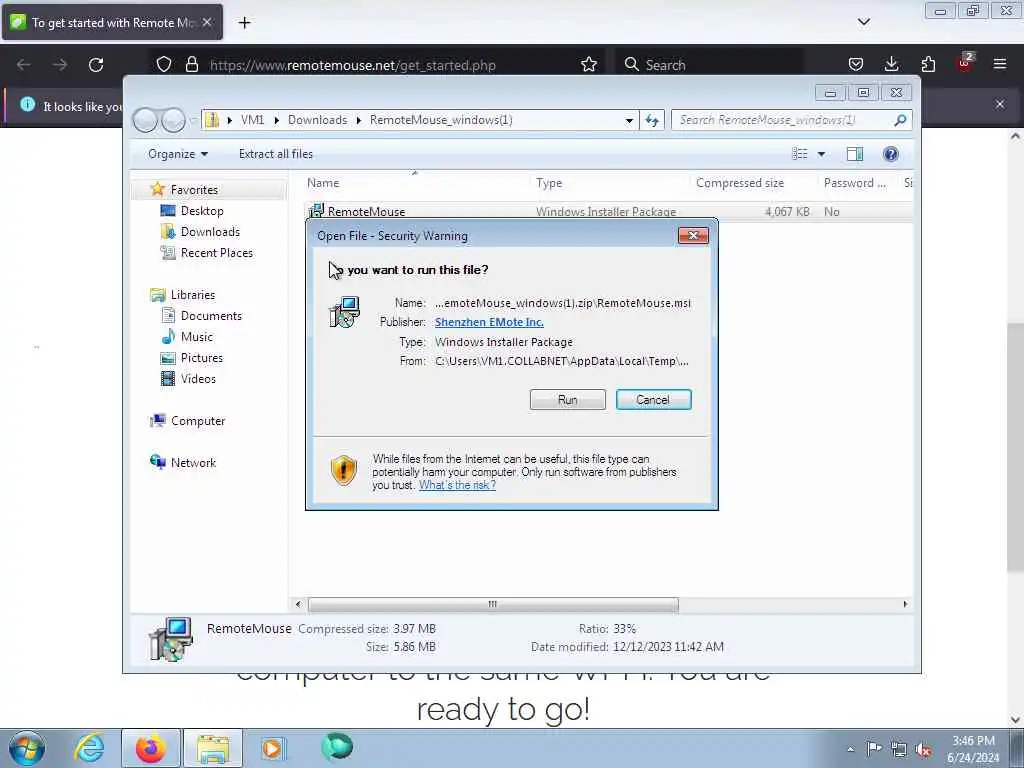Click the RemoteMouse icon in details pane
This screenshot has height=768, width=1024.
pos(171,639)
